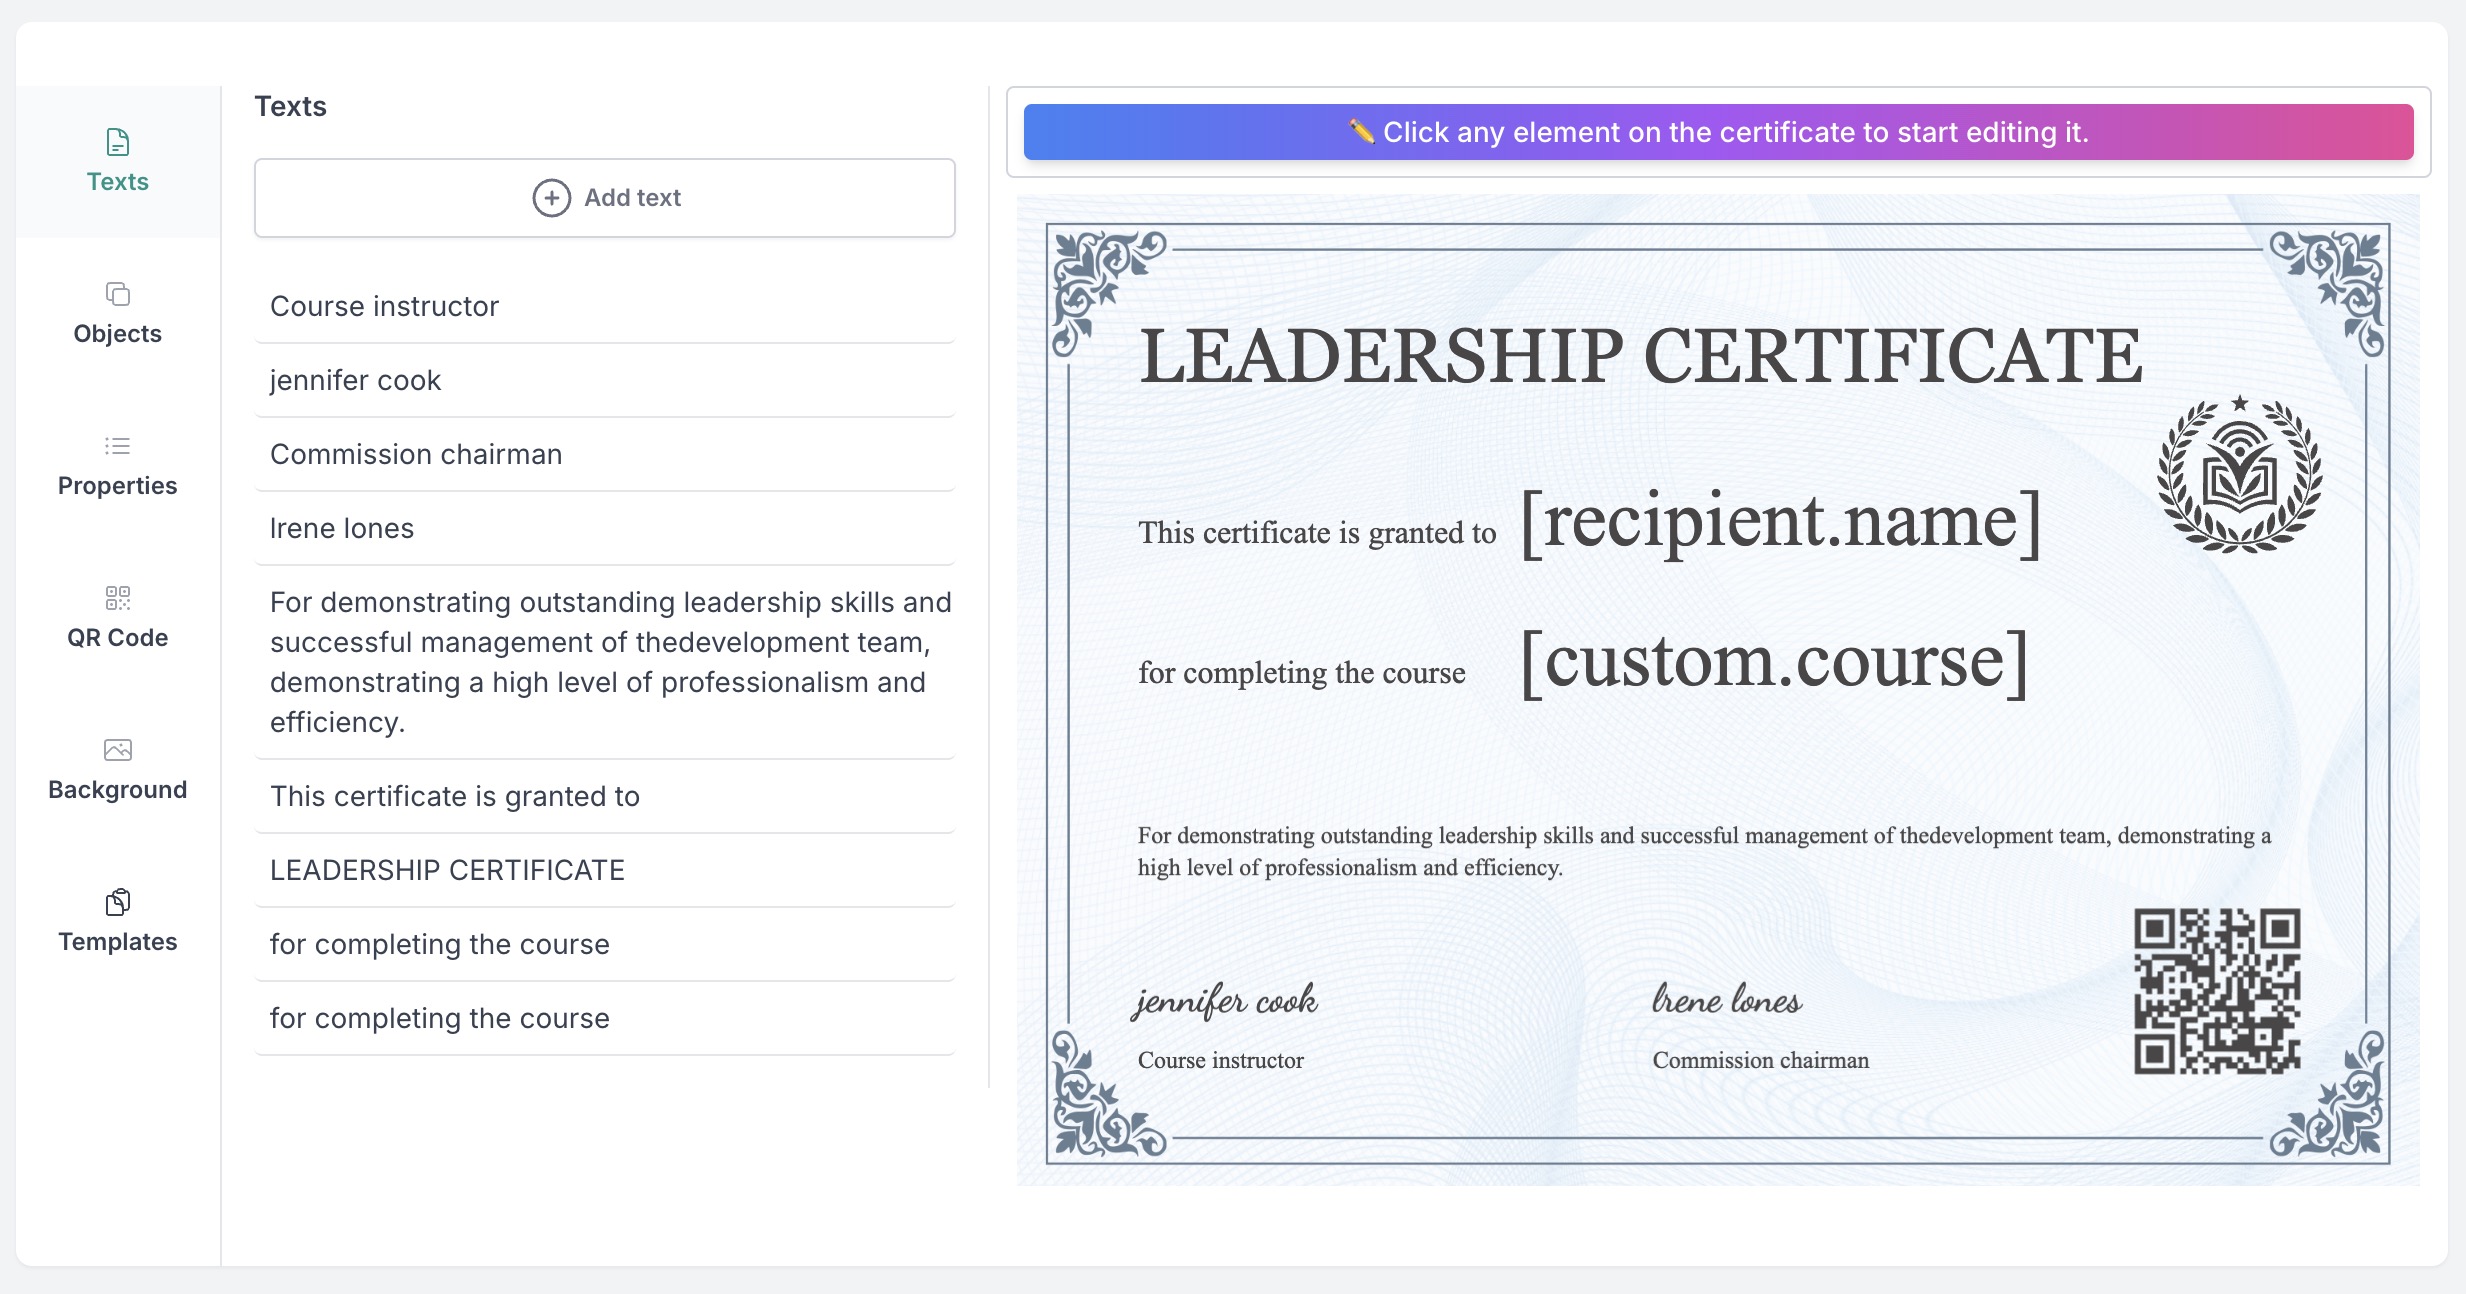Select 'Course instructor' in the Texts list

[x=384, y=306]
